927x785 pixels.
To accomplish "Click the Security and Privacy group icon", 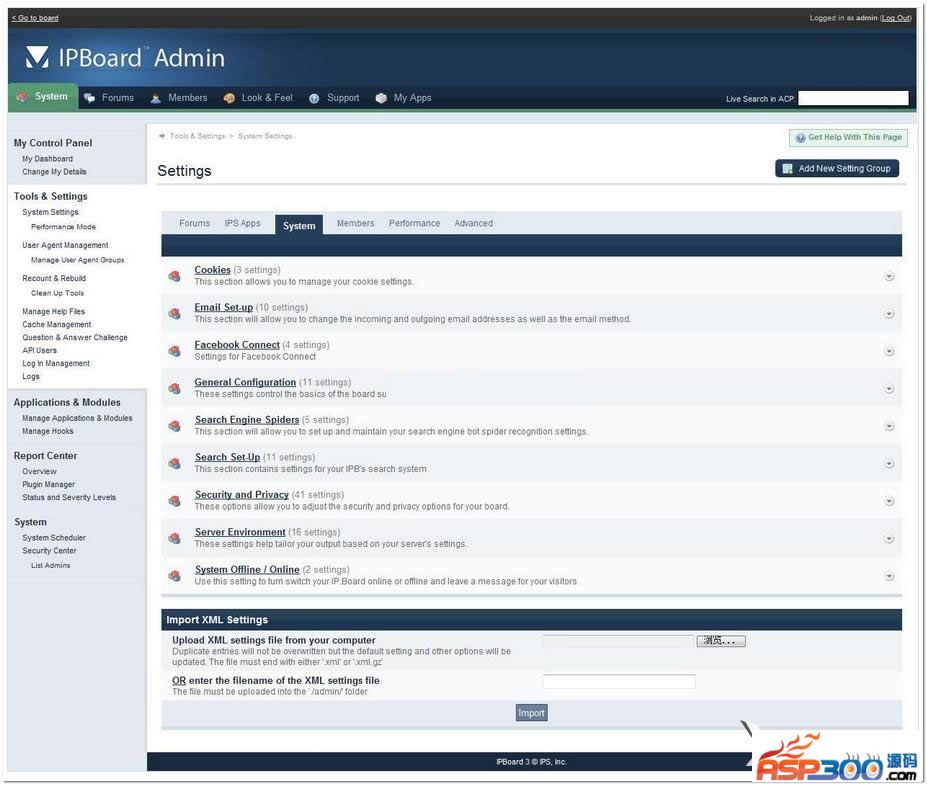I will tap(174, 501).
